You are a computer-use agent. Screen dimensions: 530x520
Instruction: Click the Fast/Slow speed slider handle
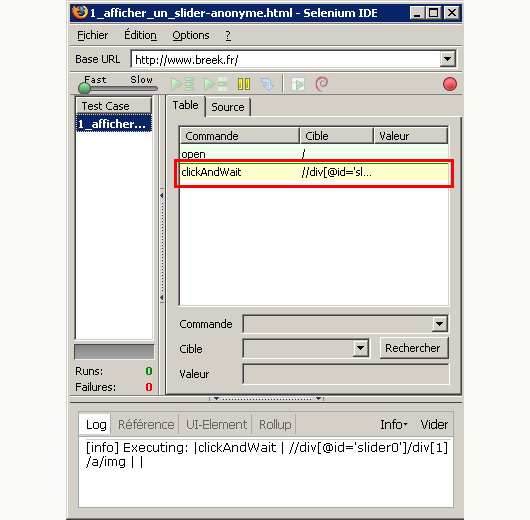click(x=84, y=88)
